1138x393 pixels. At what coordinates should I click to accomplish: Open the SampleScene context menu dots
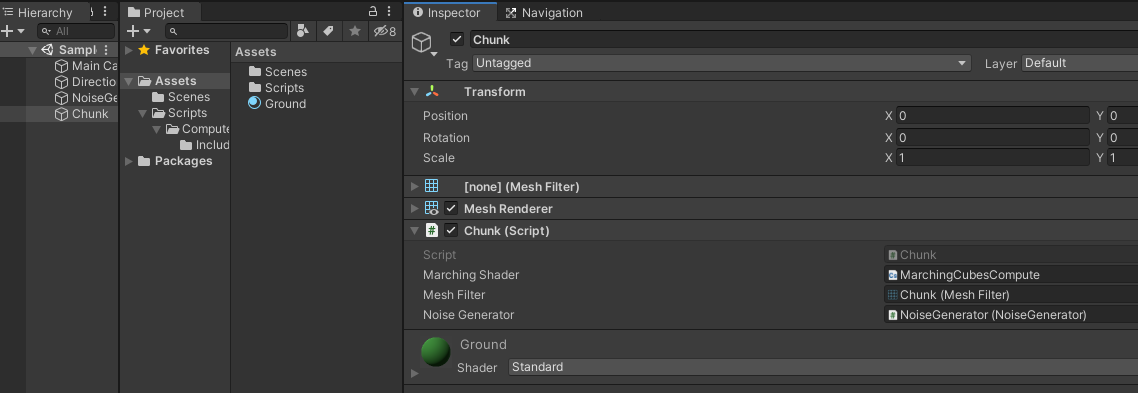[106, 50]
